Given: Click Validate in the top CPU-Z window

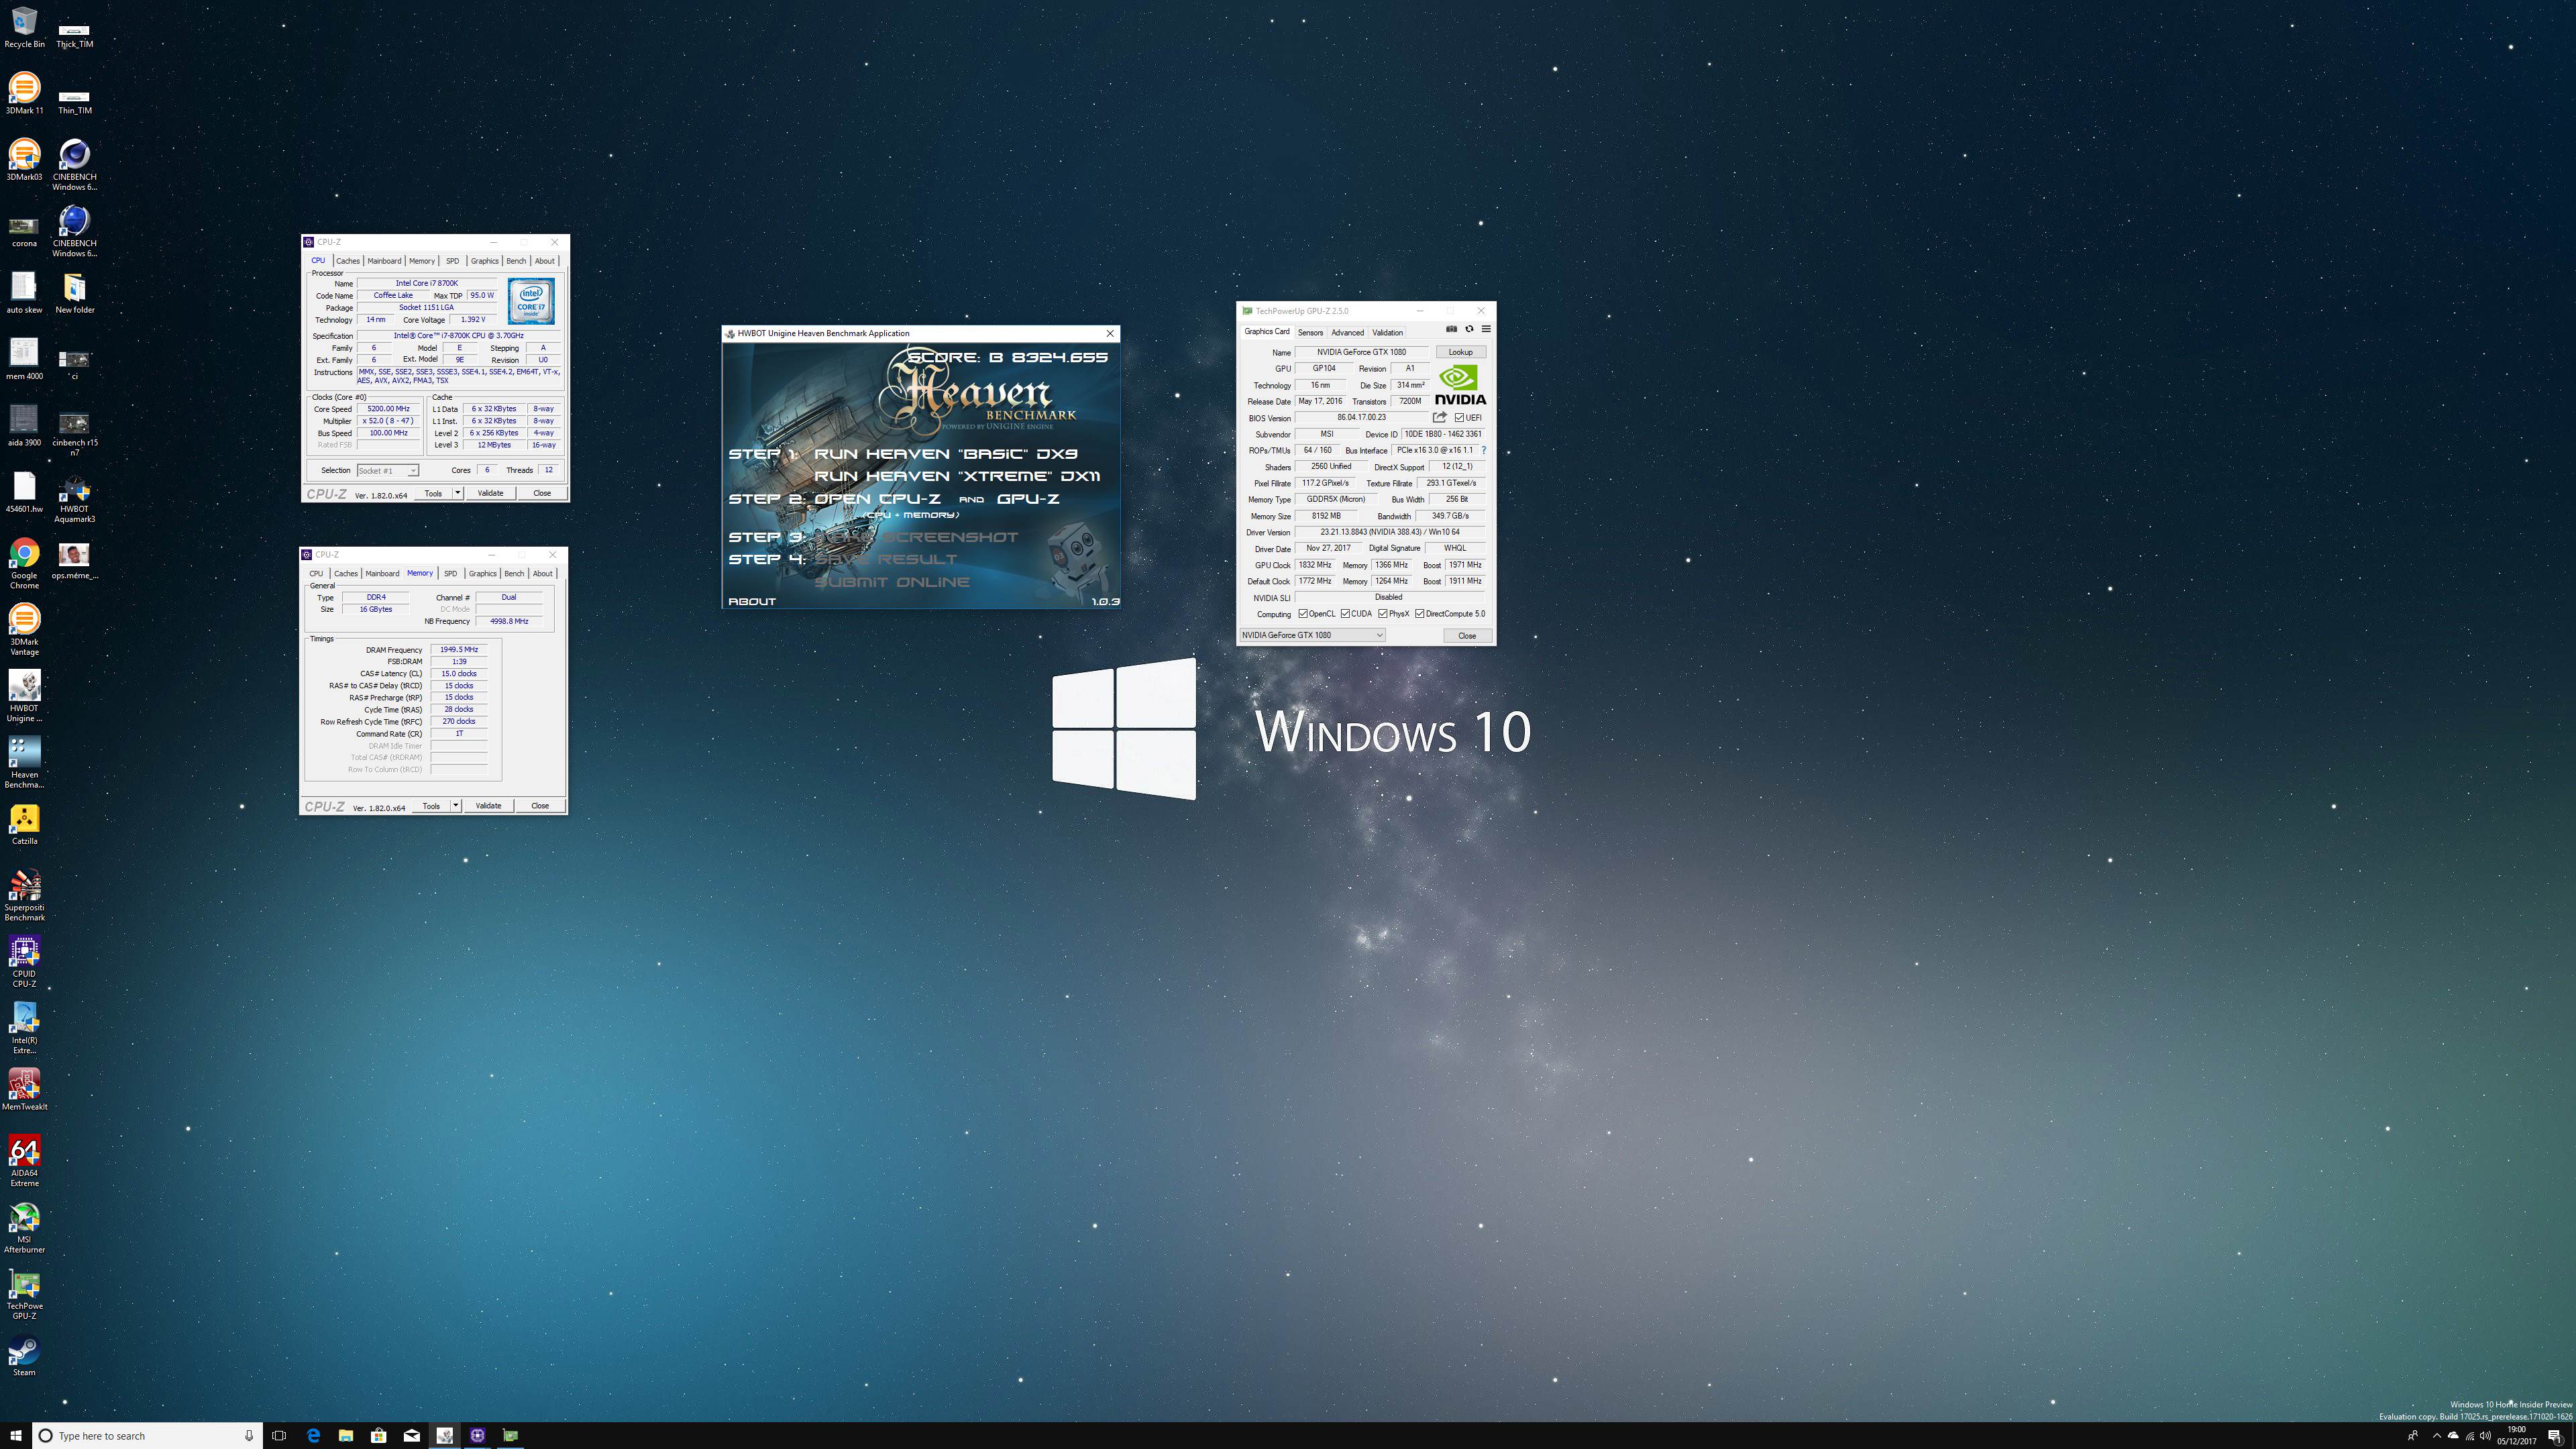Looking at the screenshot, I should tap(490, 493).
